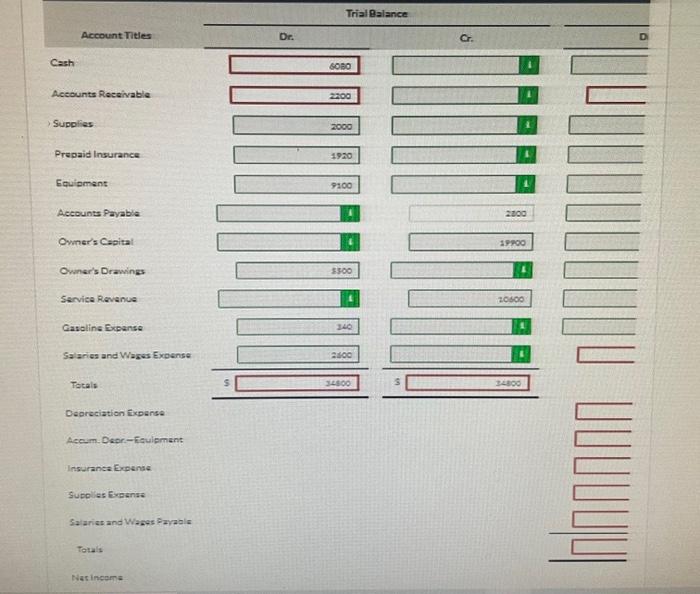Screen dimensions: 700x594
Task: Click the debit Totals field of Trial Balance
Action: (x=297, y=383)
